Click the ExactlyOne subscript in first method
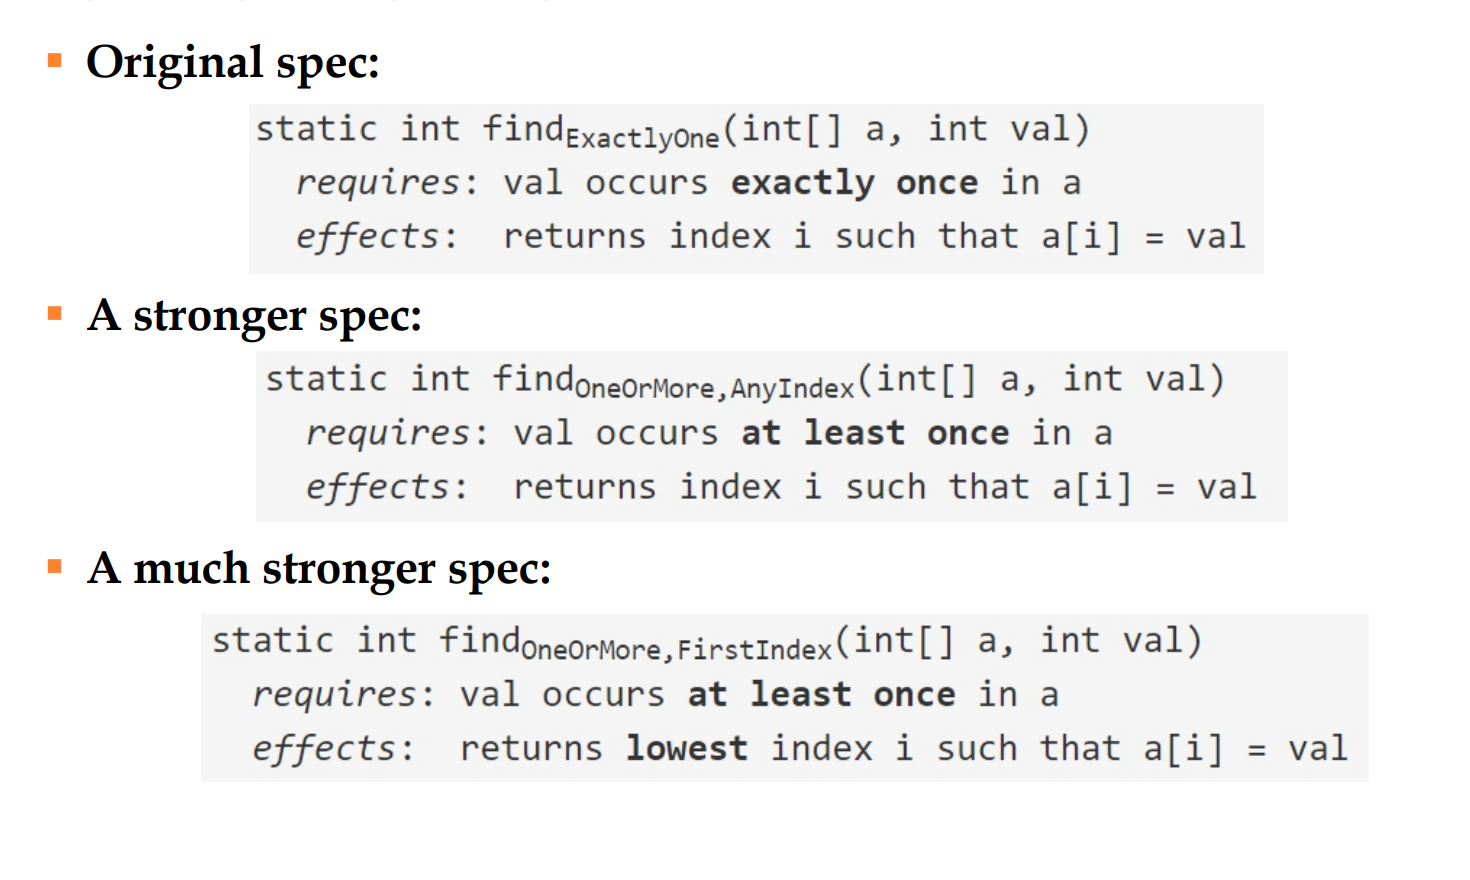 643,138
